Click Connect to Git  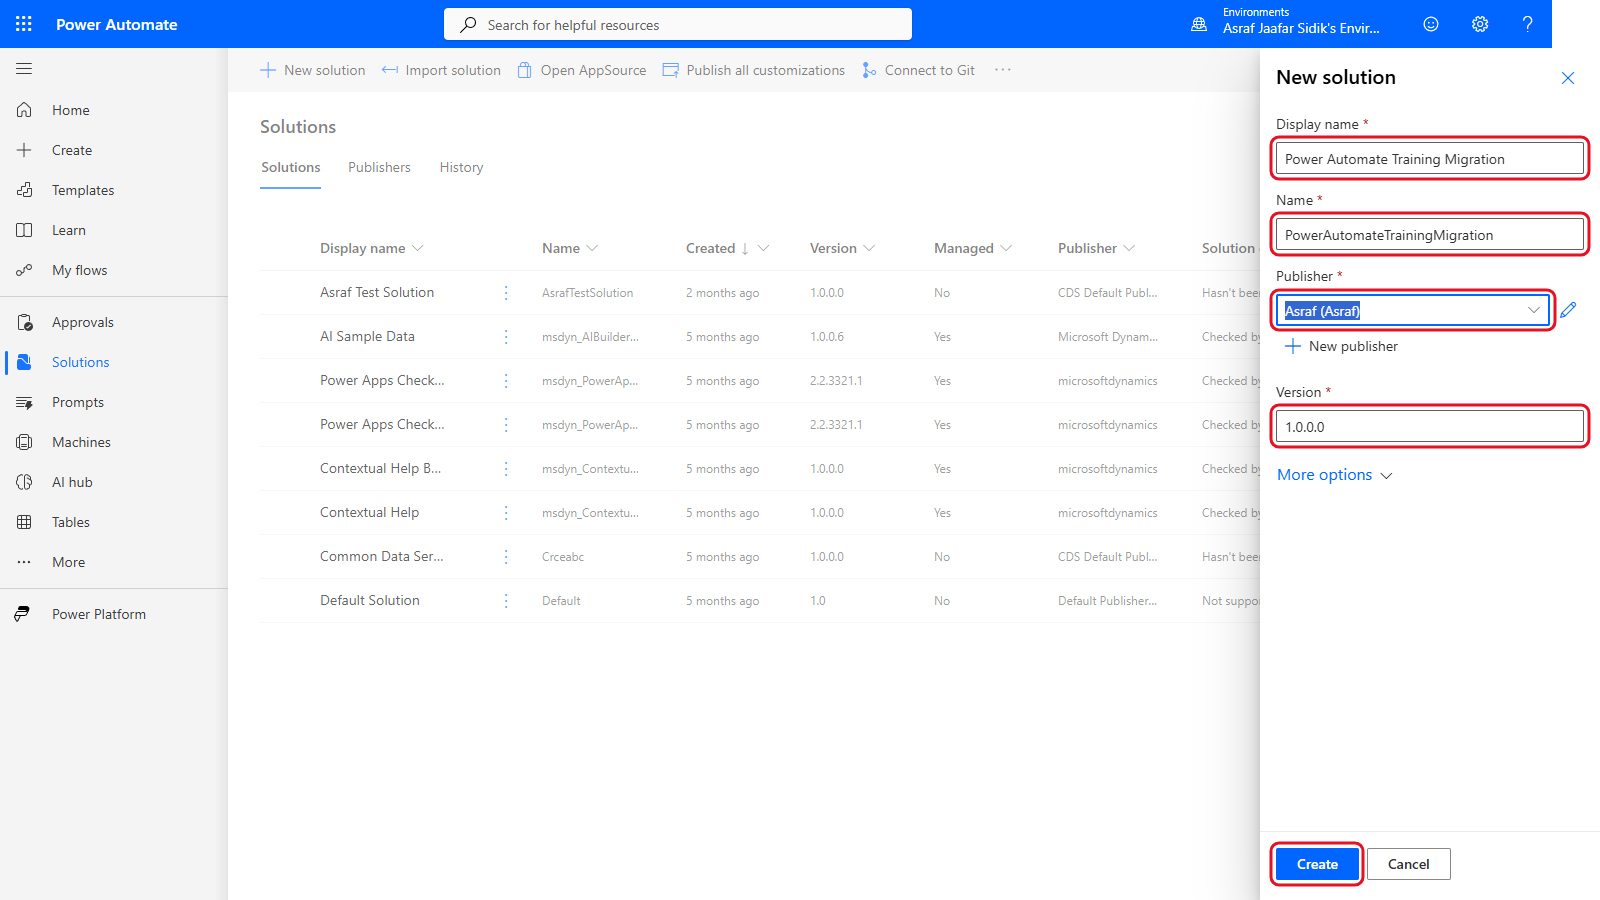tap(918, 70)
